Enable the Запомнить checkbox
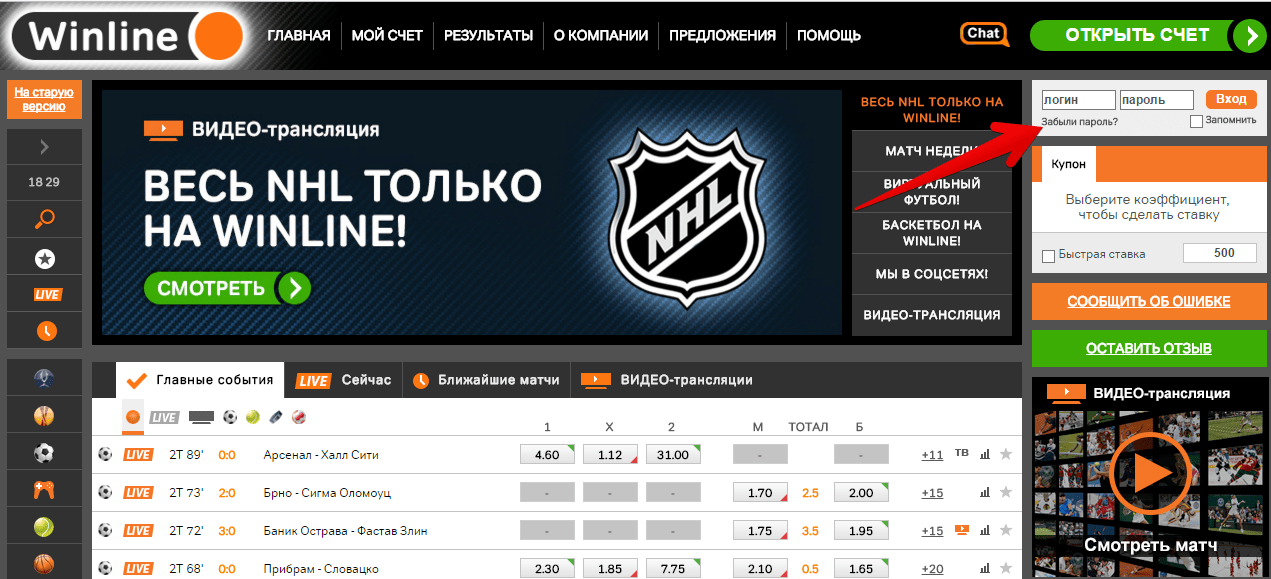Image resolution: width=1271 pixels, height=579 pixels. point(1196,122)
